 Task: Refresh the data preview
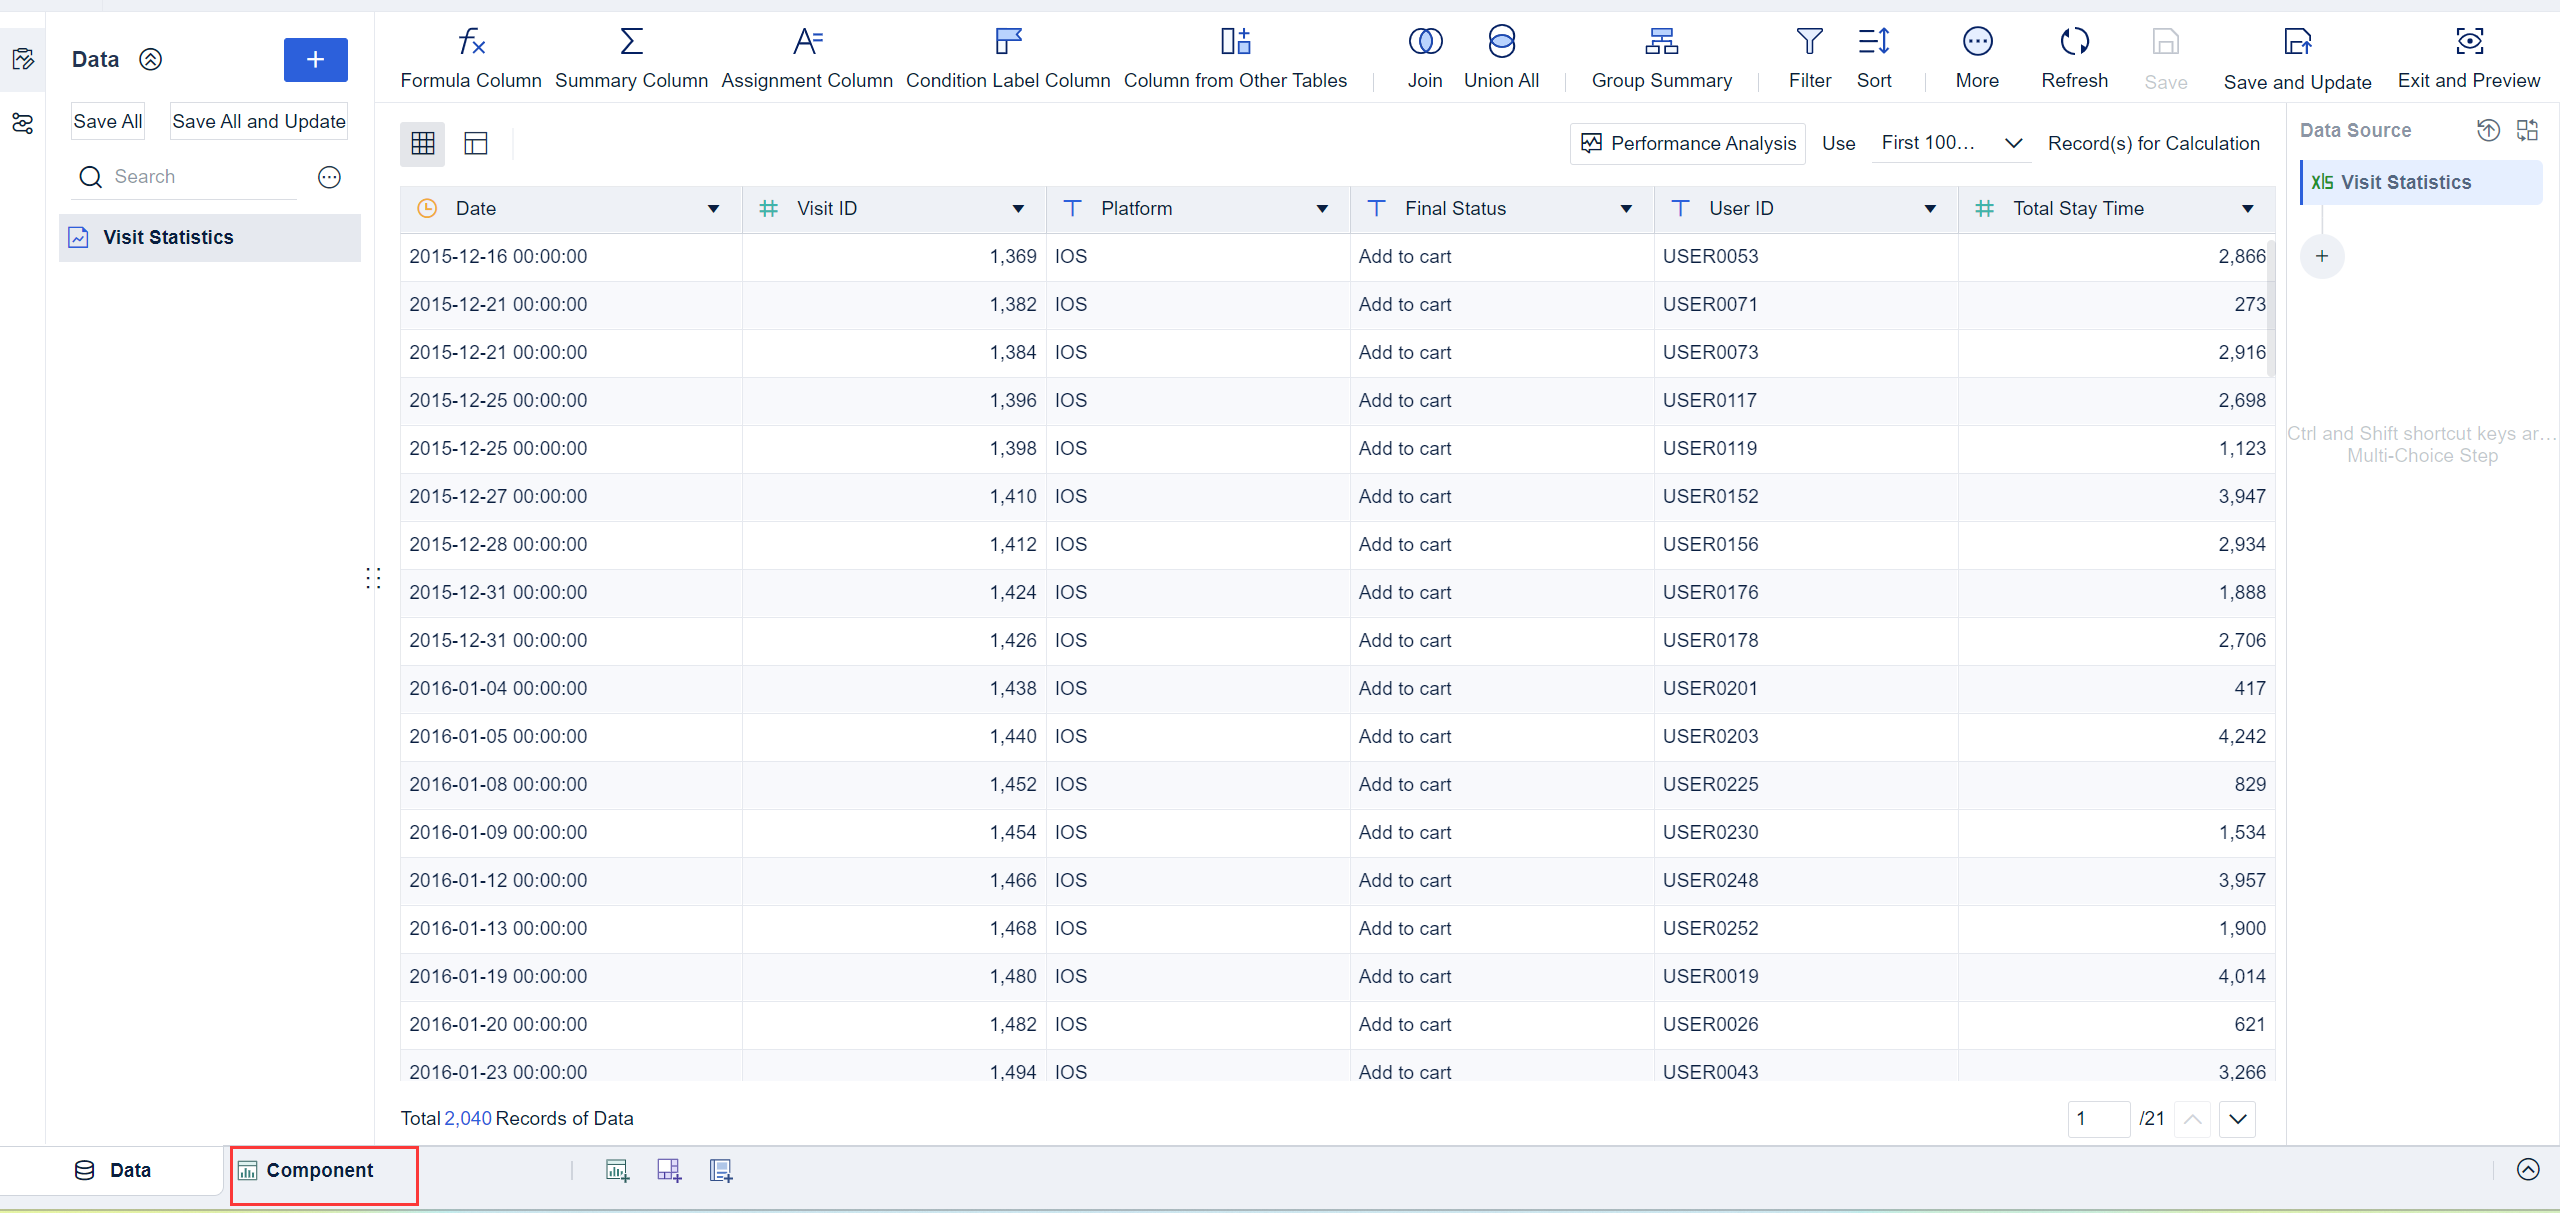2074,58
